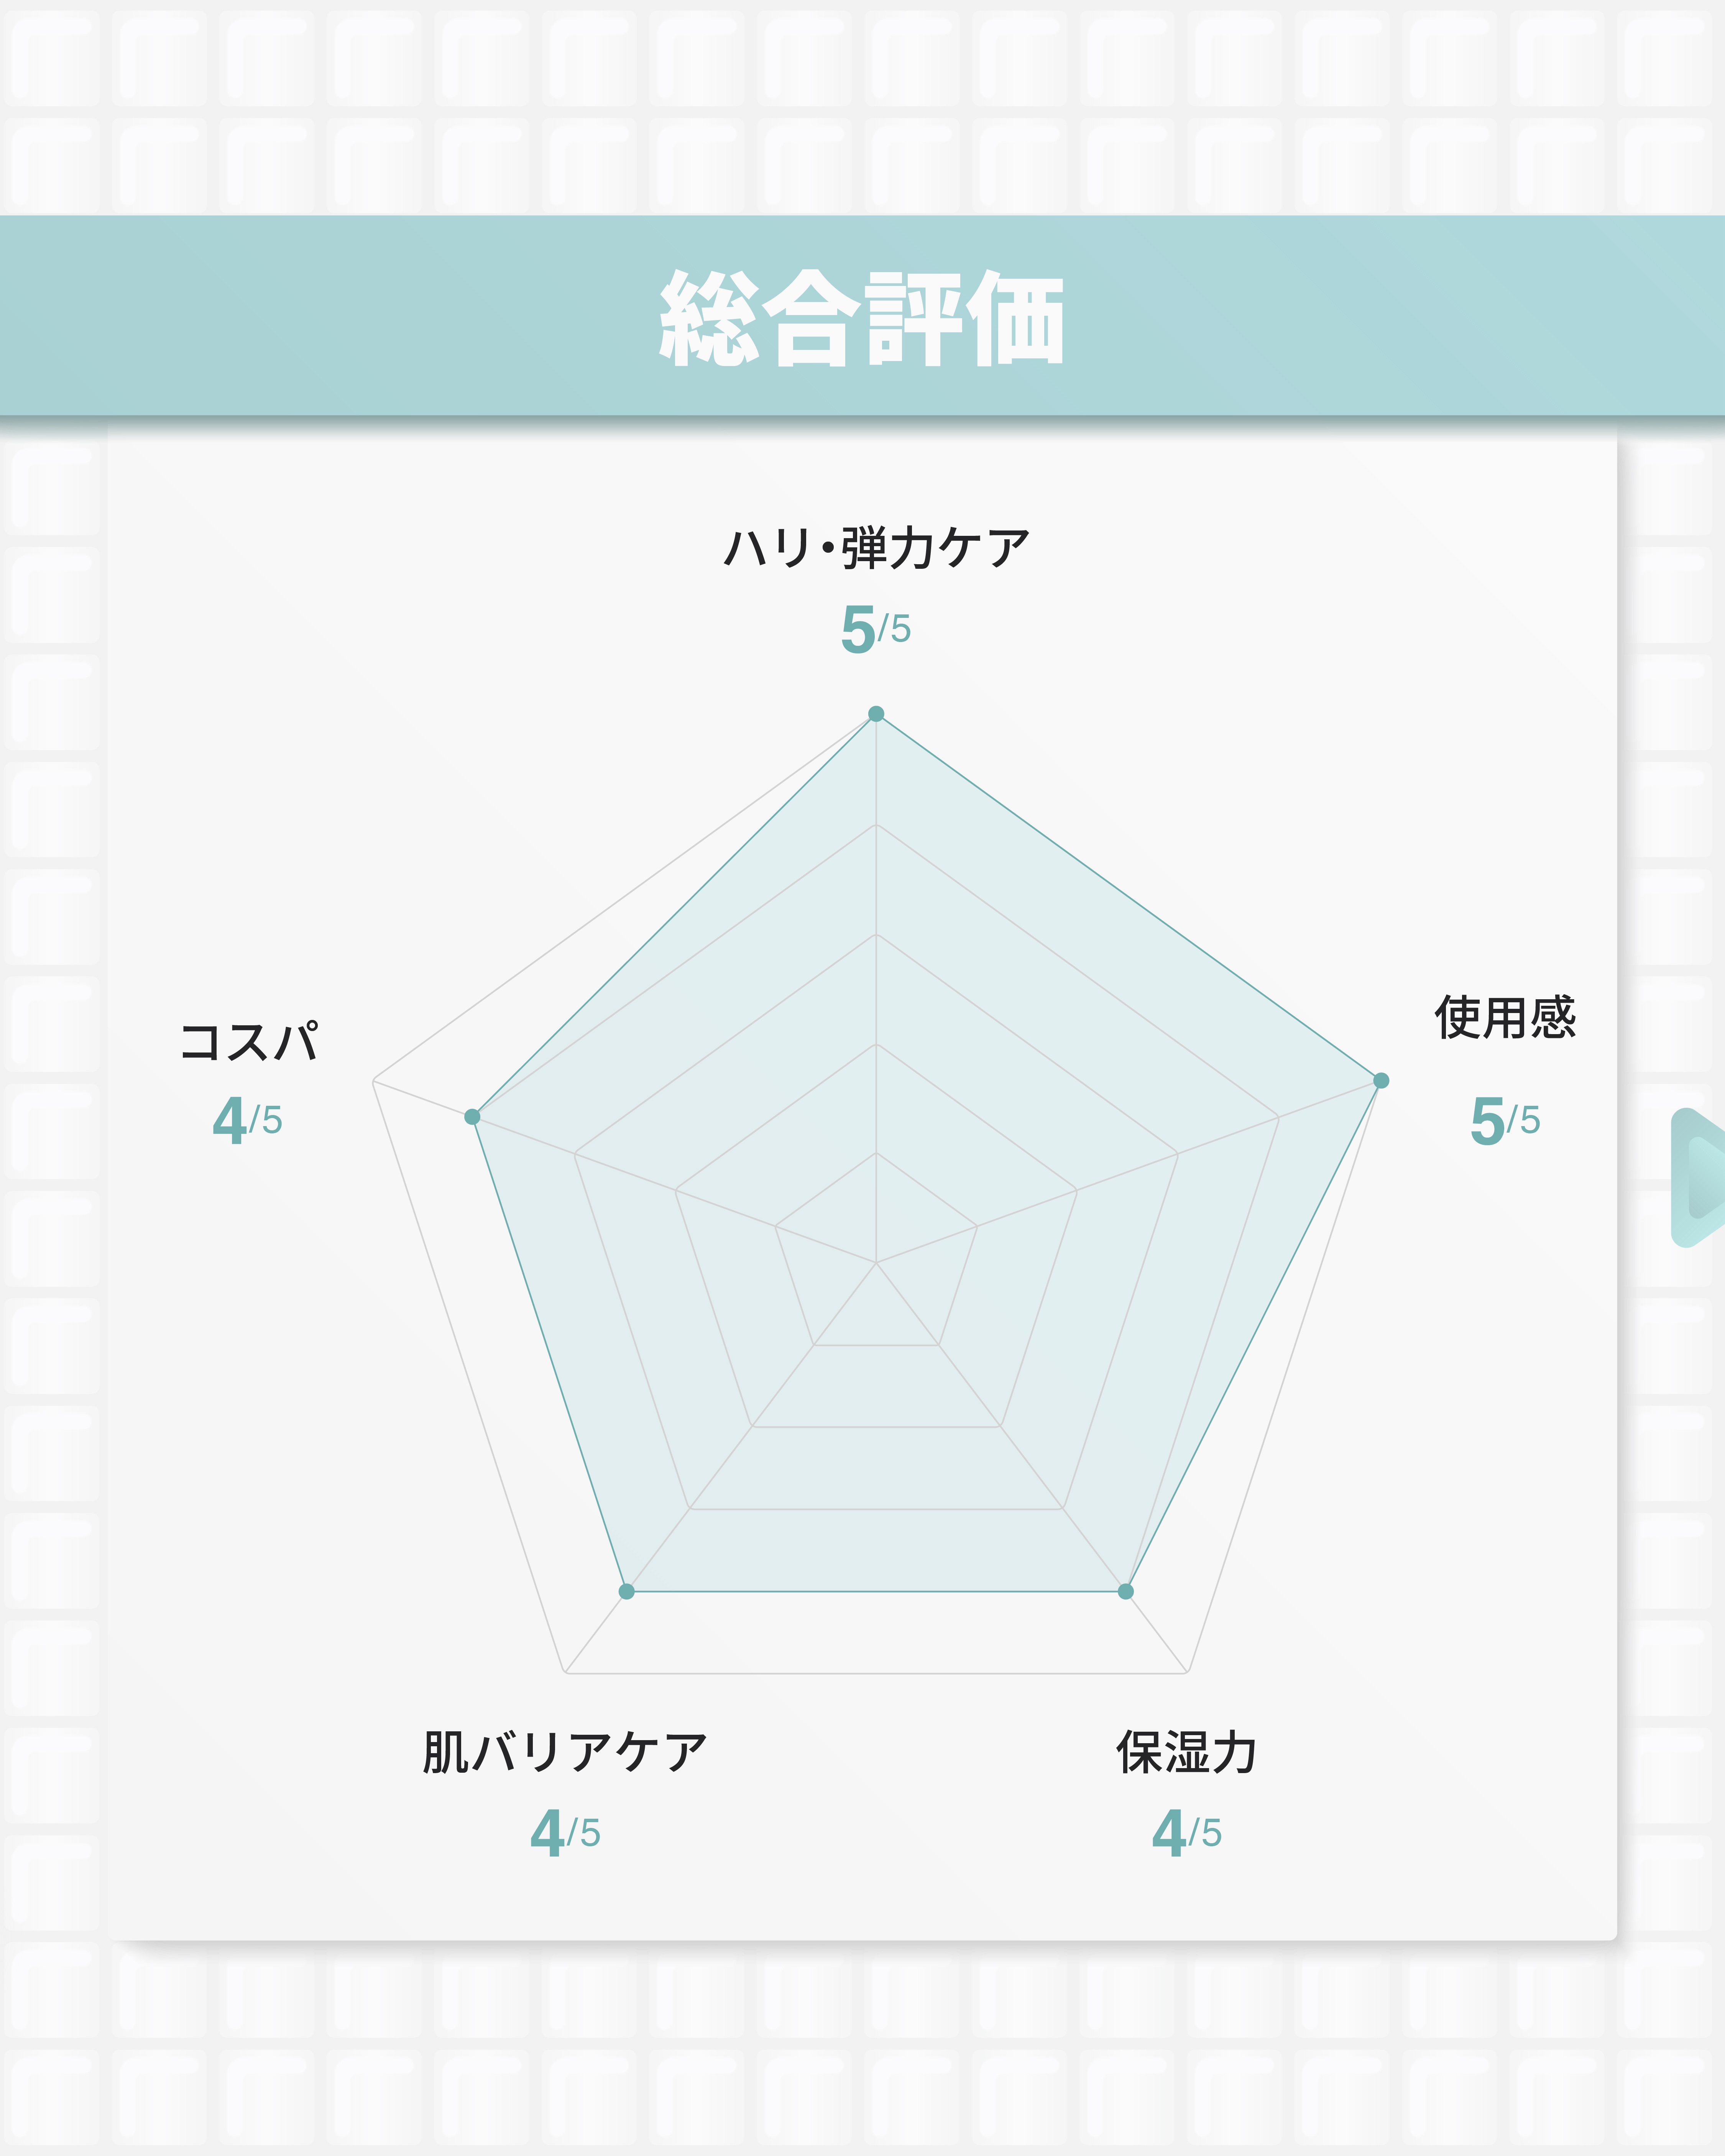Click the 5/5 score under ハリ・弾力ケア
The image size is (1725, 2156).
[876, 629]
